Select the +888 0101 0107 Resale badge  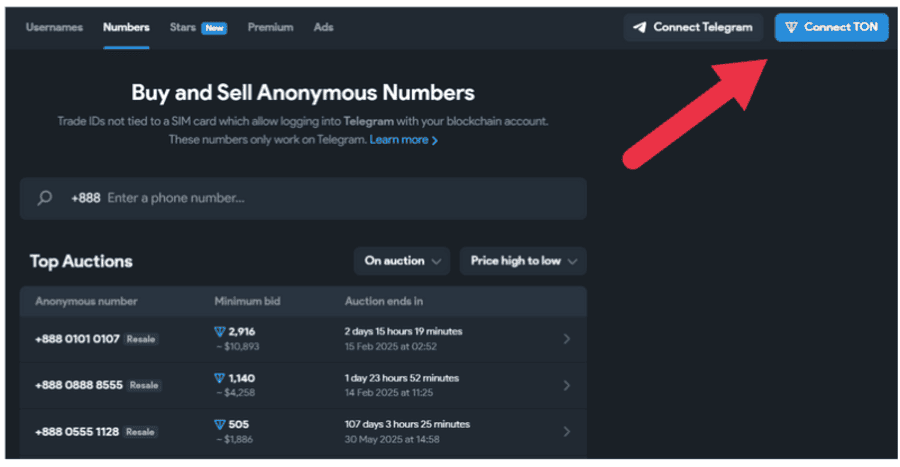[141, 339]
